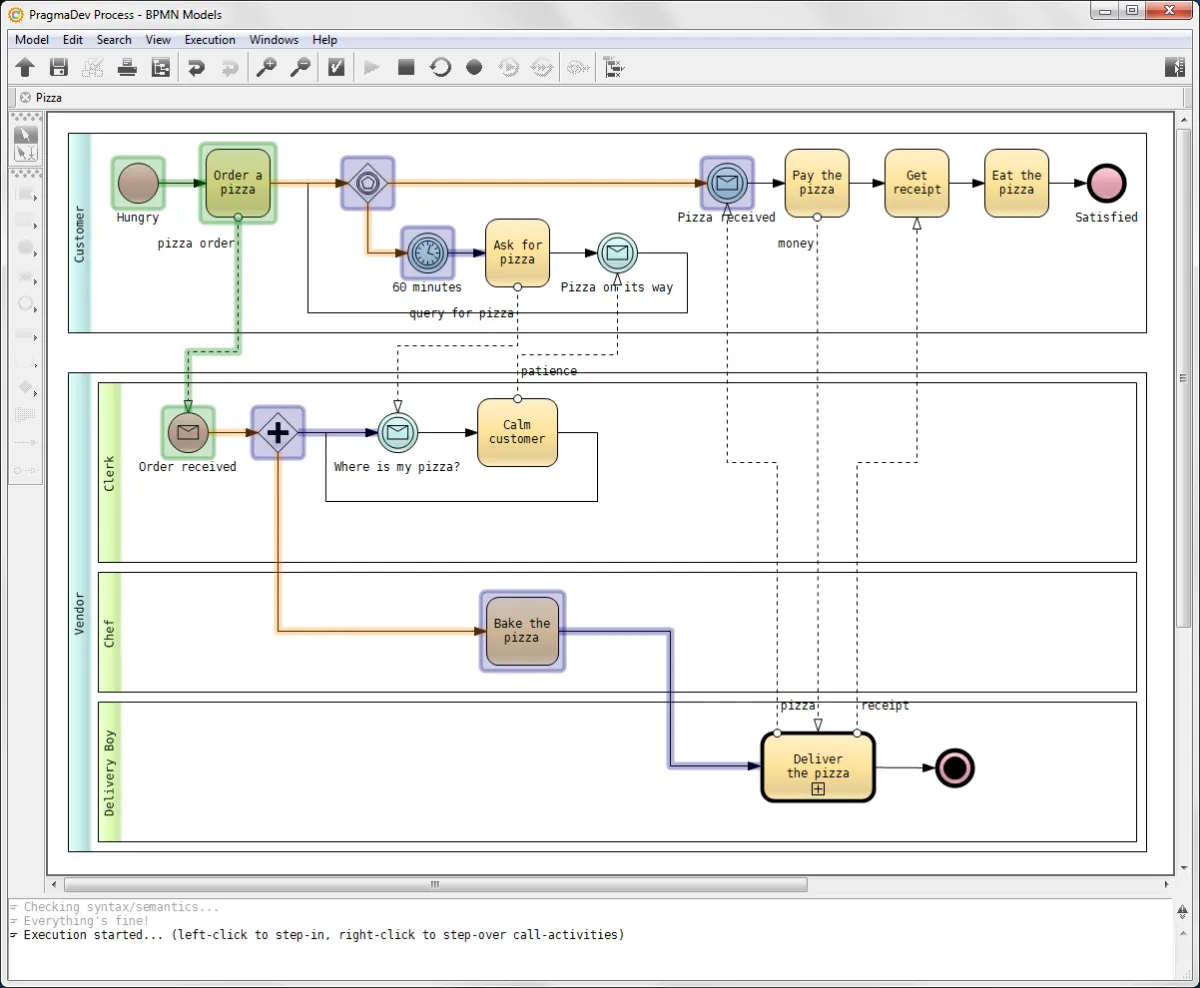
Task: Click the 'pizza order' message flow label
Action: click(x=196, y=243)
